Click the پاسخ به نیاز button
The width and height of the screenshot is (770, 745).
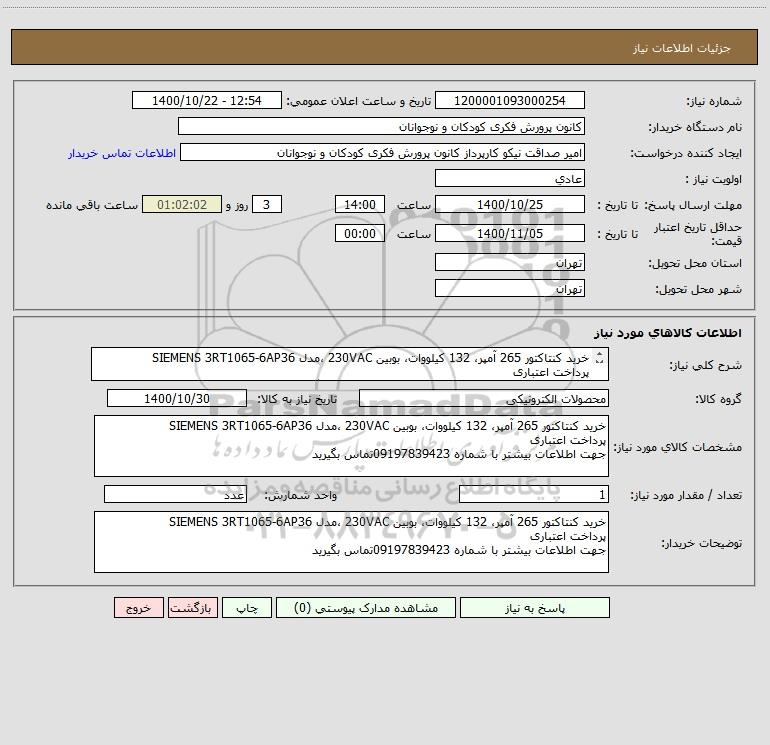[x=534, y=607]
